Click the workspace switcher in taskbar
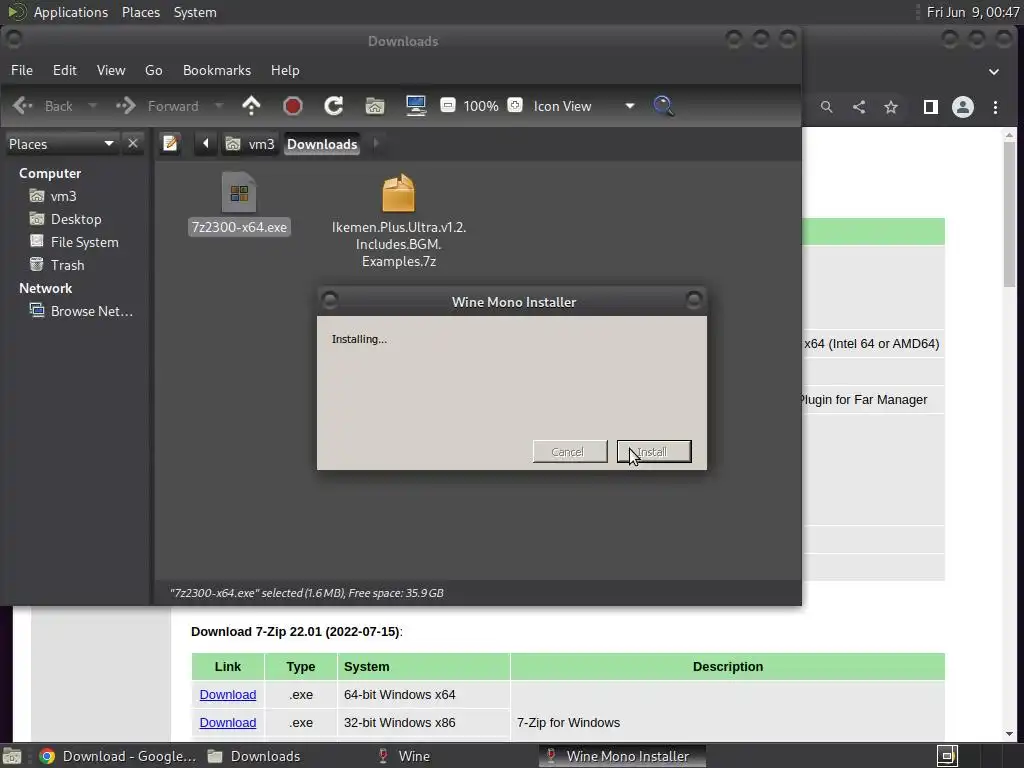The image size is (1024, 768). click(947, 756)
